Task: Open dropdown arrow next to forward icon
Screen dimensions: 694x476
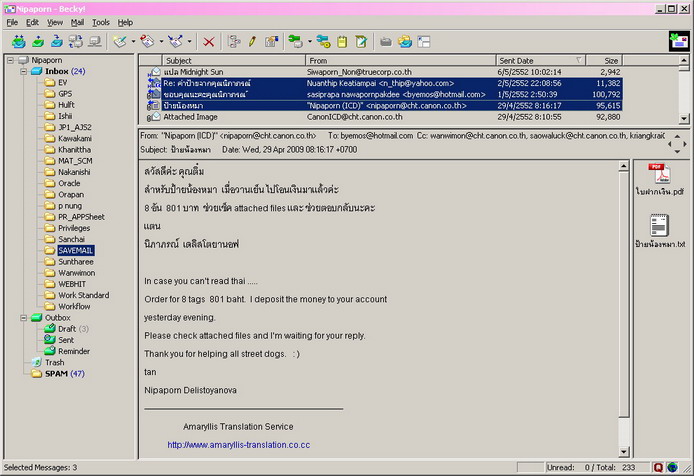Action: (x=189, y=42)
